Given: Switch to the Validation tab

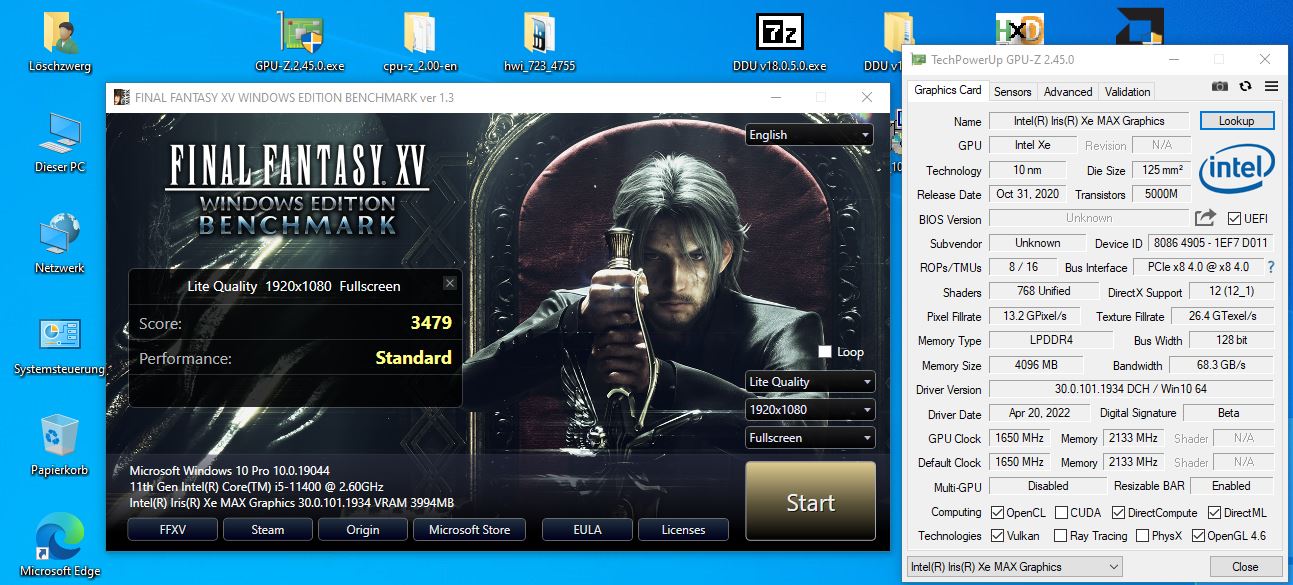Looking at the screenshot, I should pos(1127,91).
